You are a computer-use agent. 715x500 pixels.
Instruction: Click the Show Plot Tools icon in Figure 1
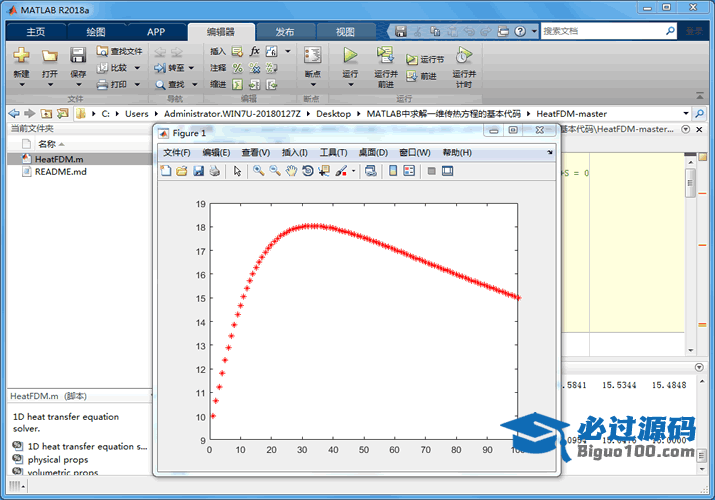447,171
